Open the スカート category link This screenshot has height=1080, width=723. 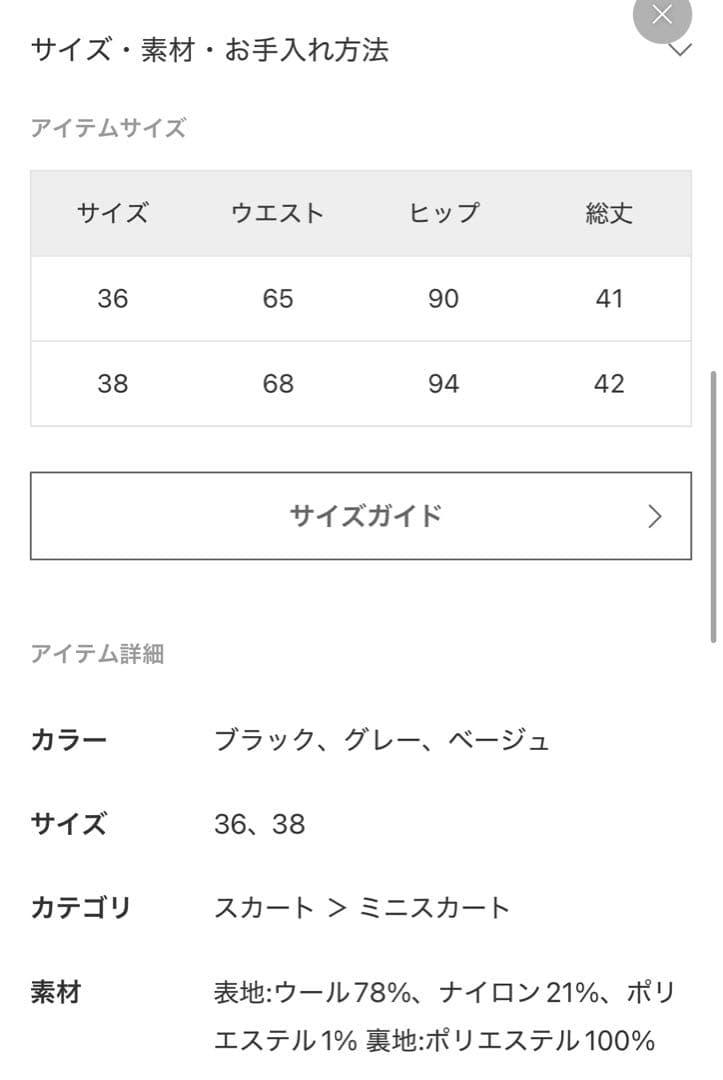pos(266,908)
